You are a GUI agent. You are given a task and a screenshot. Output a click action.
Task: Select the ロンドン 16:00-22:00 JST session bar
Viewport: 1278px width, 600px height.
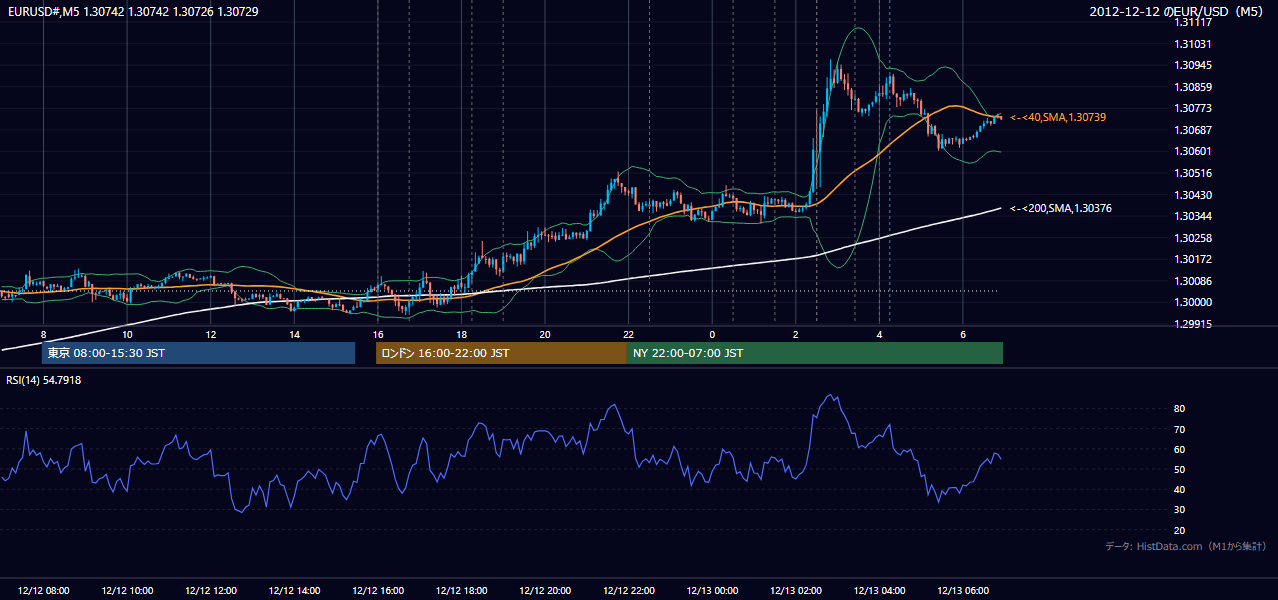[501, 353]
